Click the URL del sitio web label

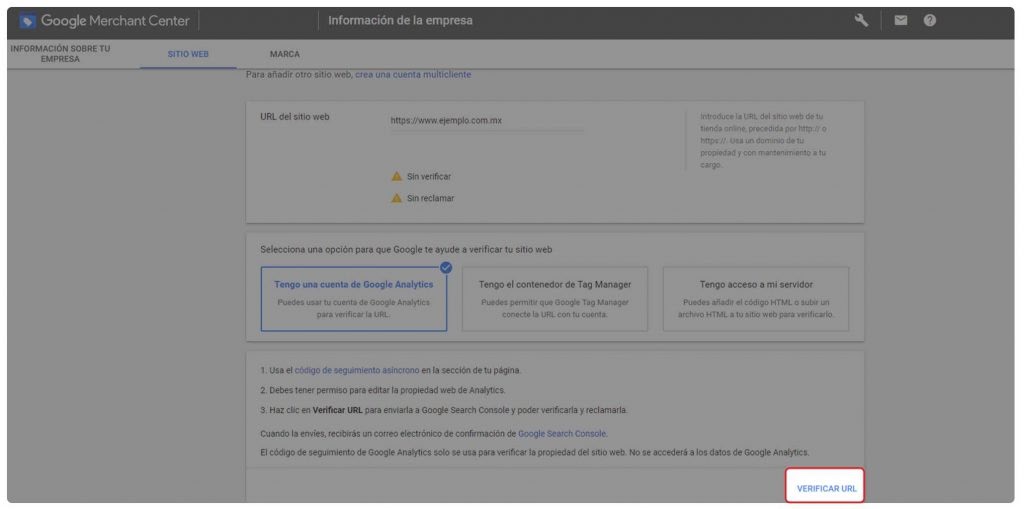point(295,117)
